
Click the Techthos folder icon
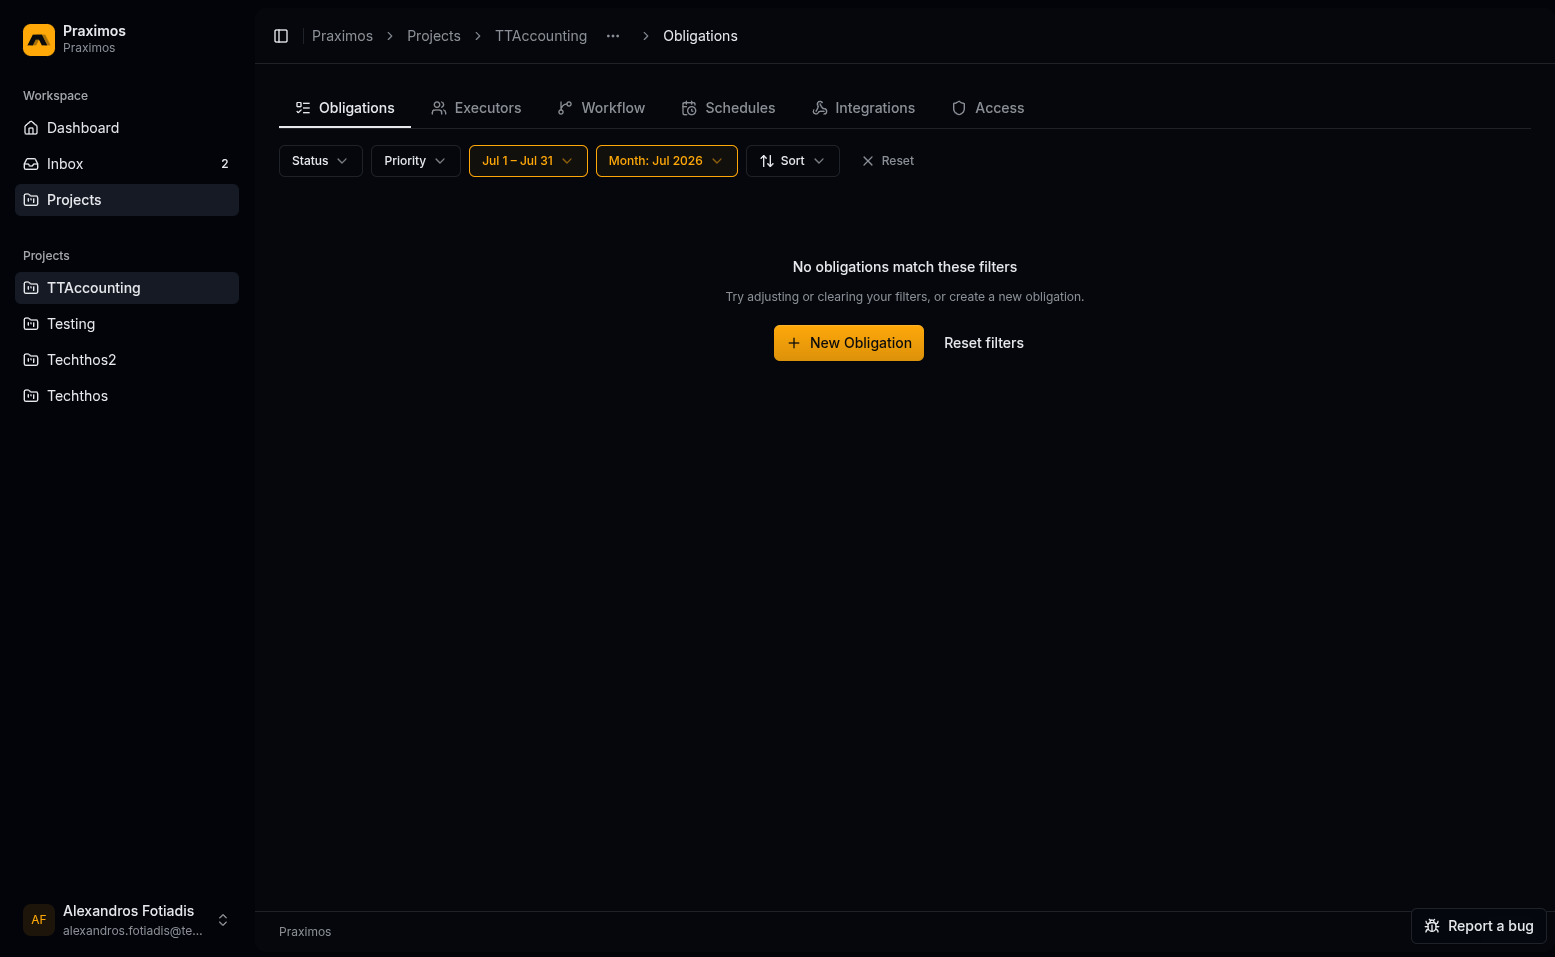(x=31, y=396)
